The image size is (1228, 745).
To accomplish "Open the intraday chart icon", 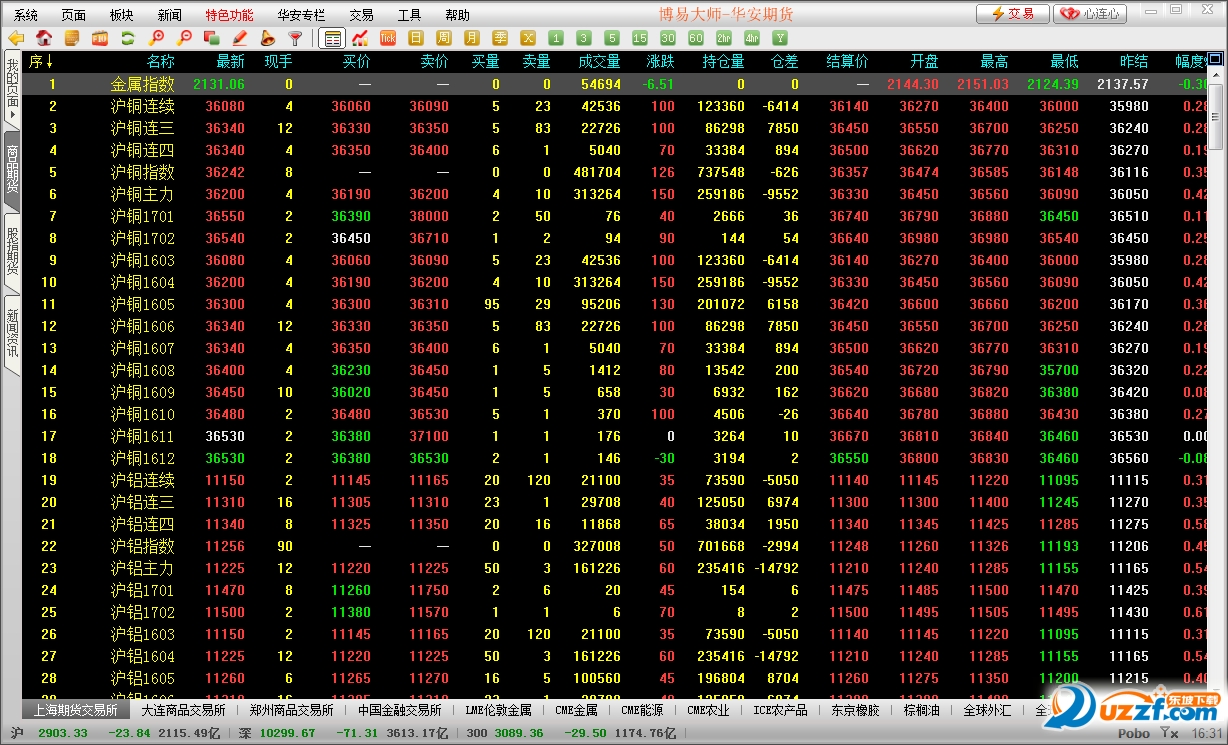I will tap(360, 39).
